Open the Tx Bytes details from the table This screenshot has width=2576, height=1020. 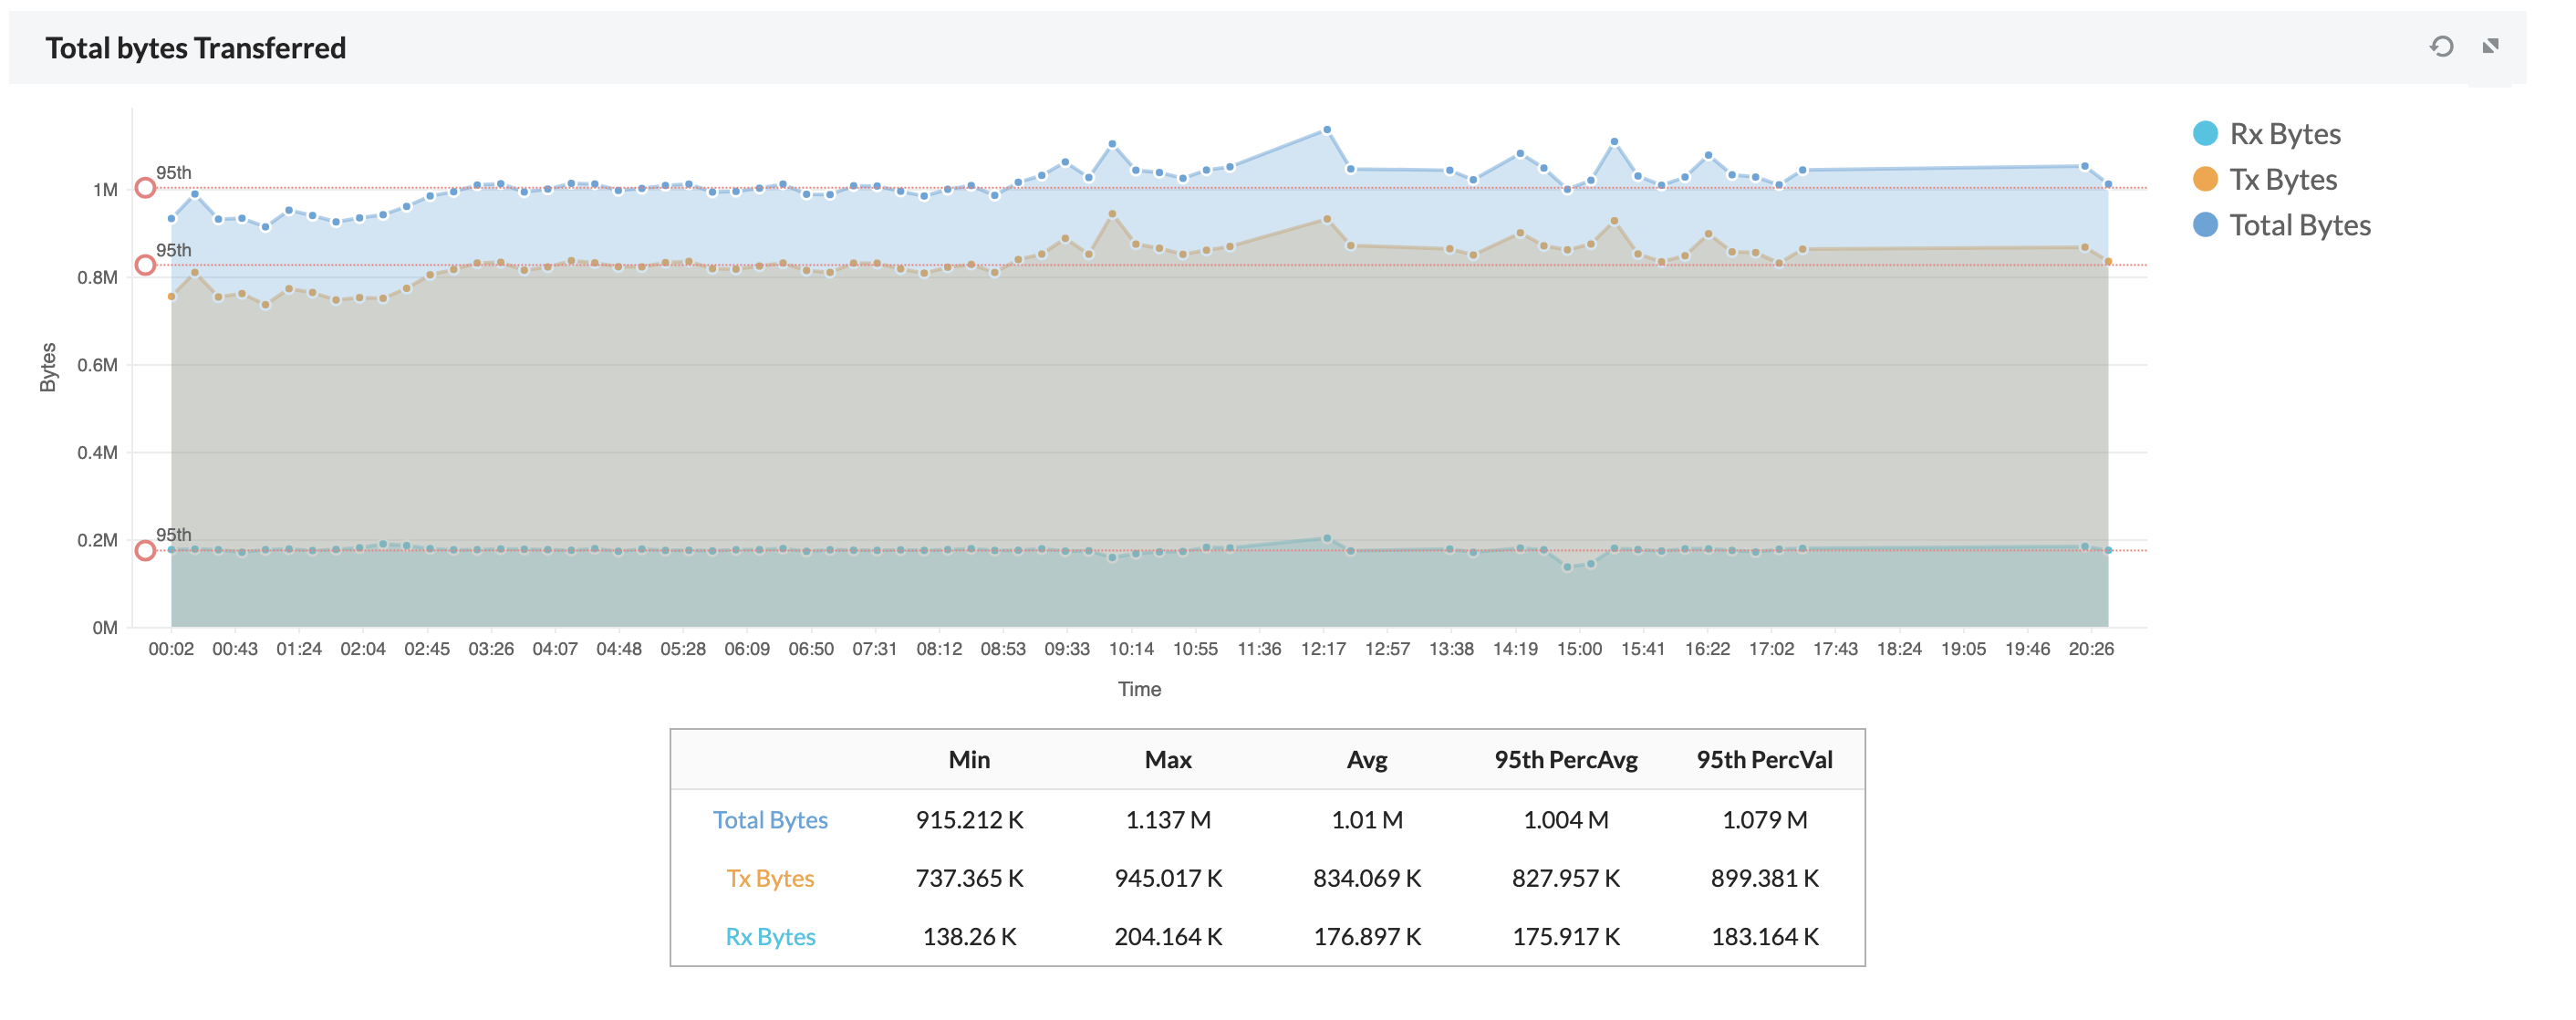coord(770,878)
